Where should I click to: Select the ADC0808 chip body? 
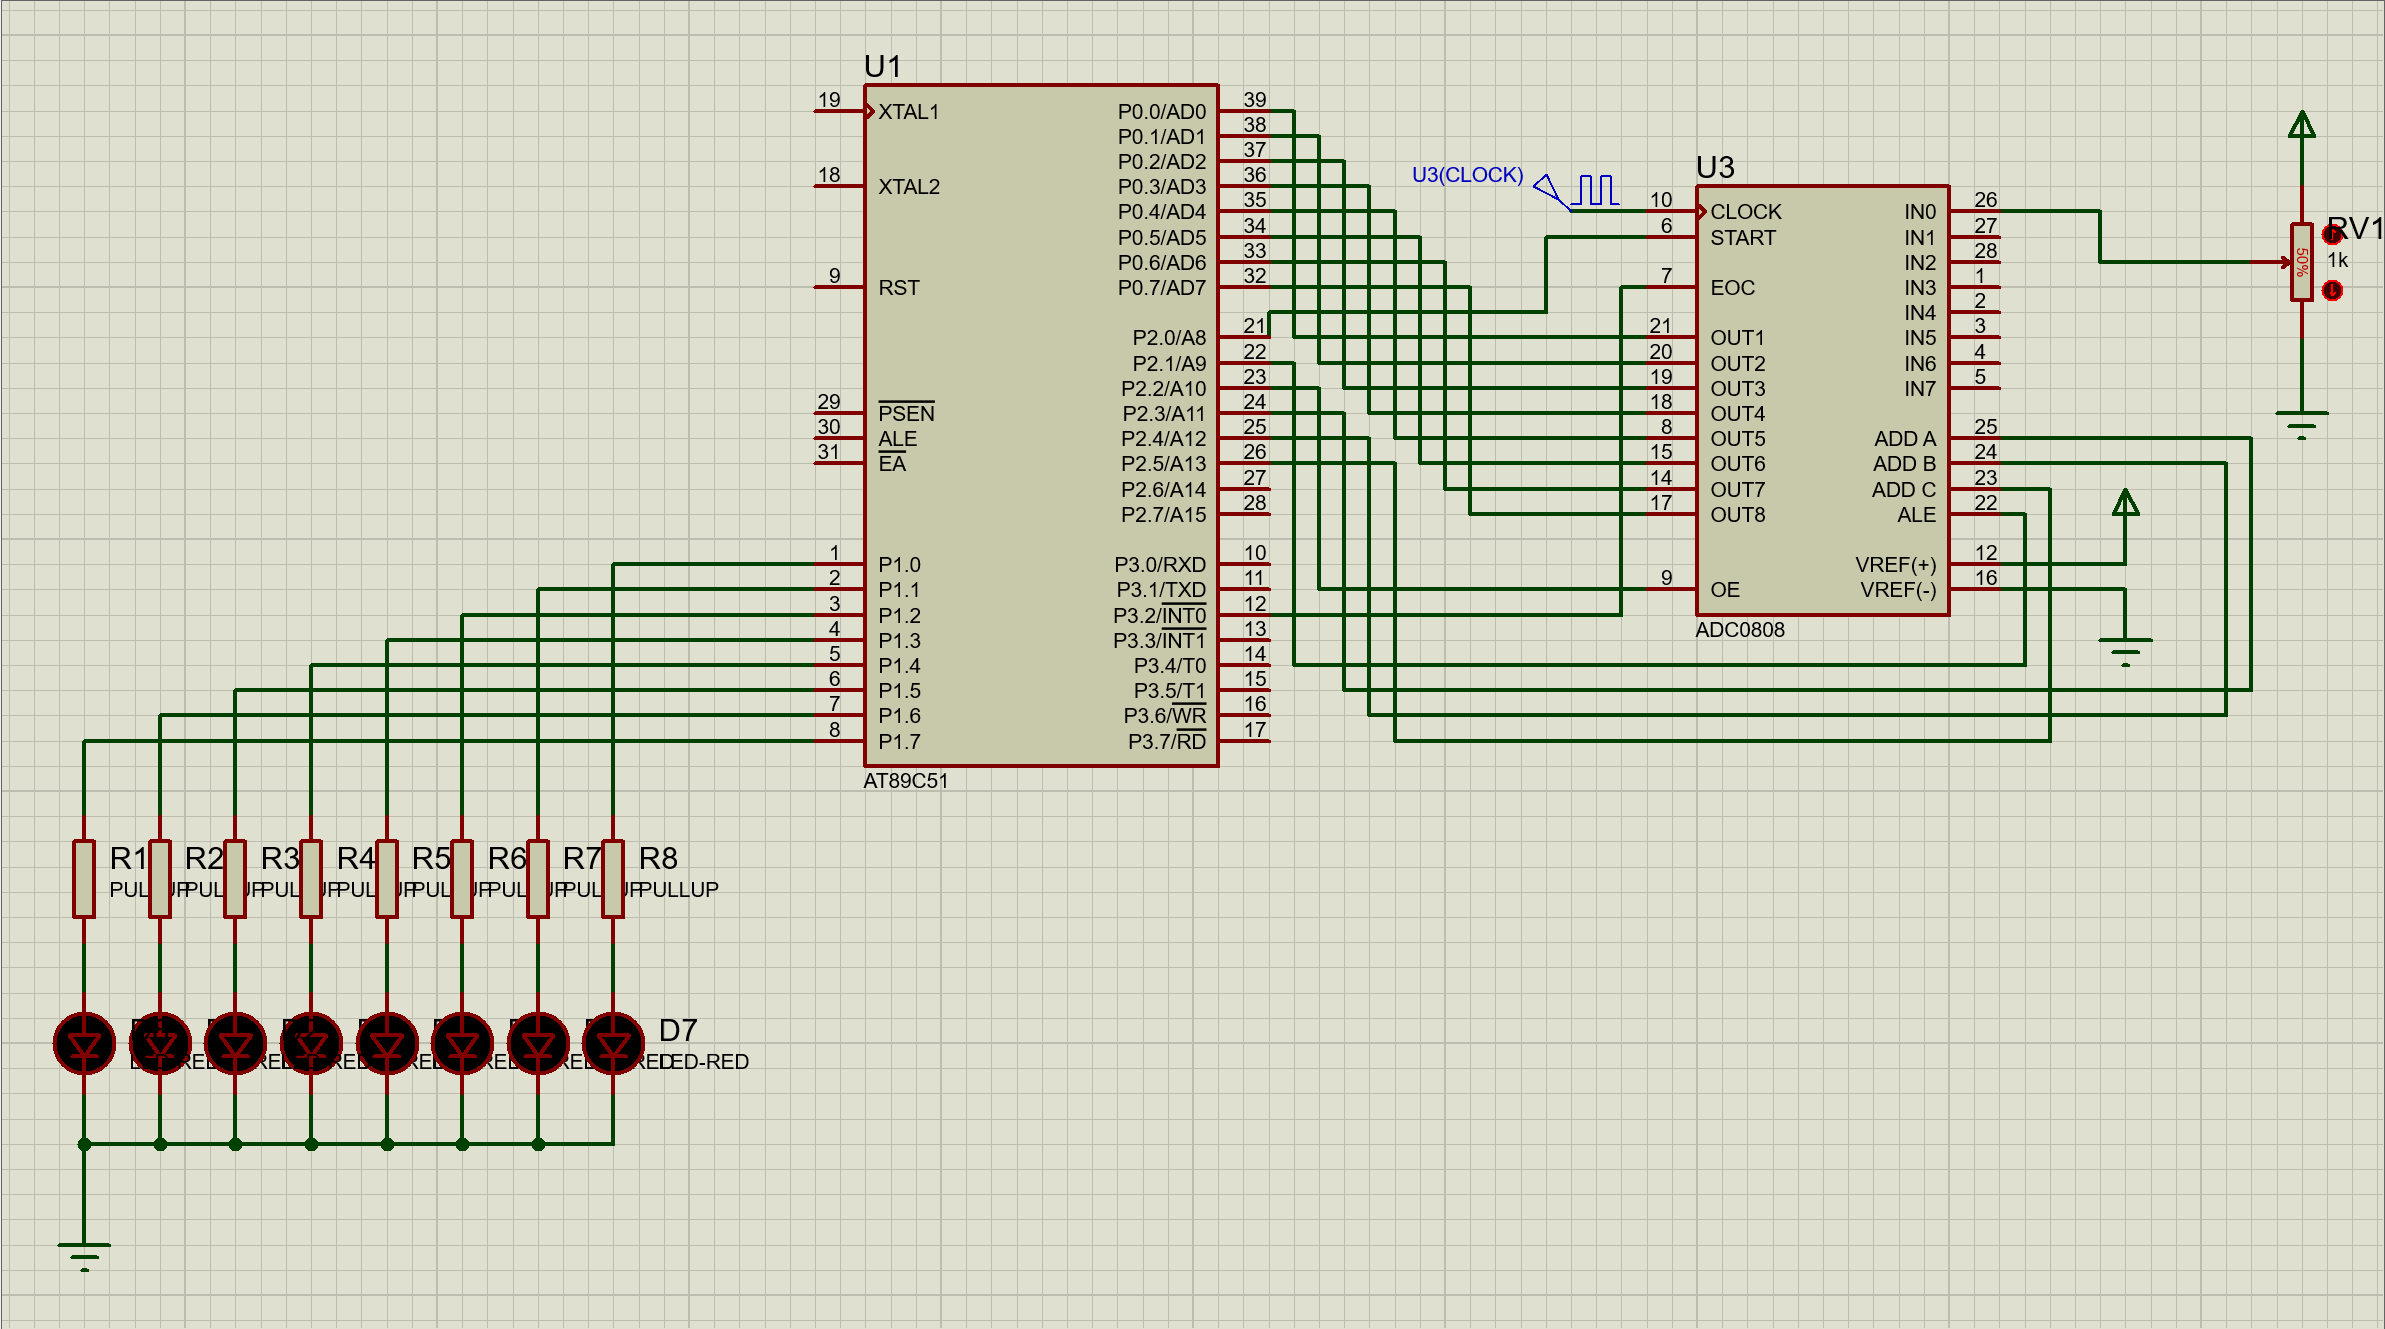1820,400
